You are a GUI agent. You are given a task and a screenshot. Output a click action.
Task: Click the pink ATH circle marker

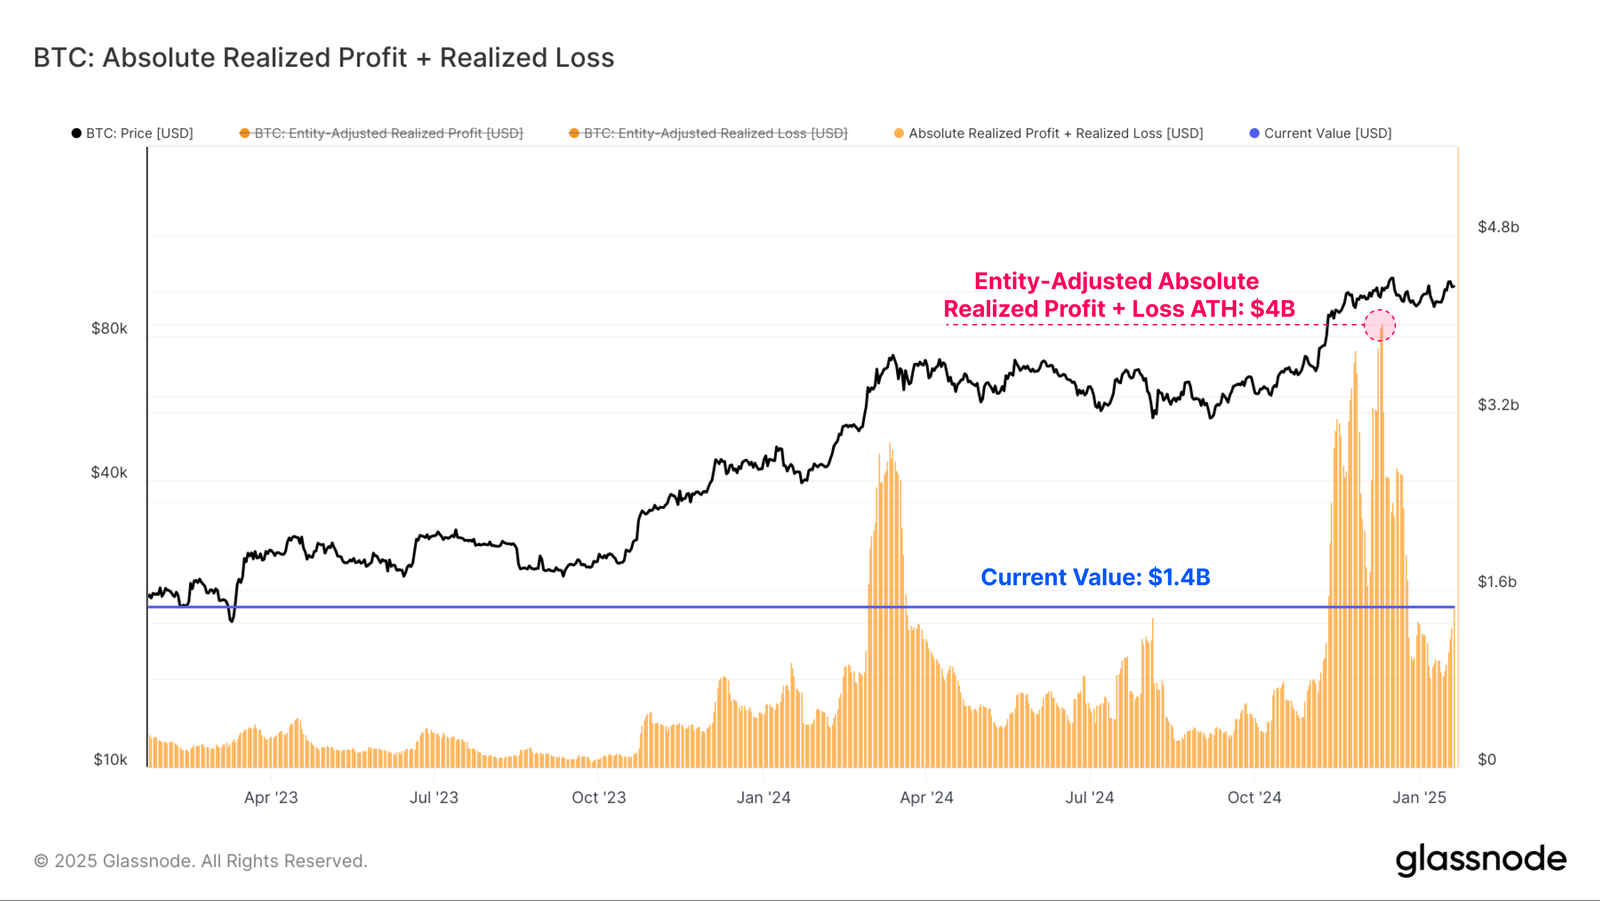point(1380,325)
